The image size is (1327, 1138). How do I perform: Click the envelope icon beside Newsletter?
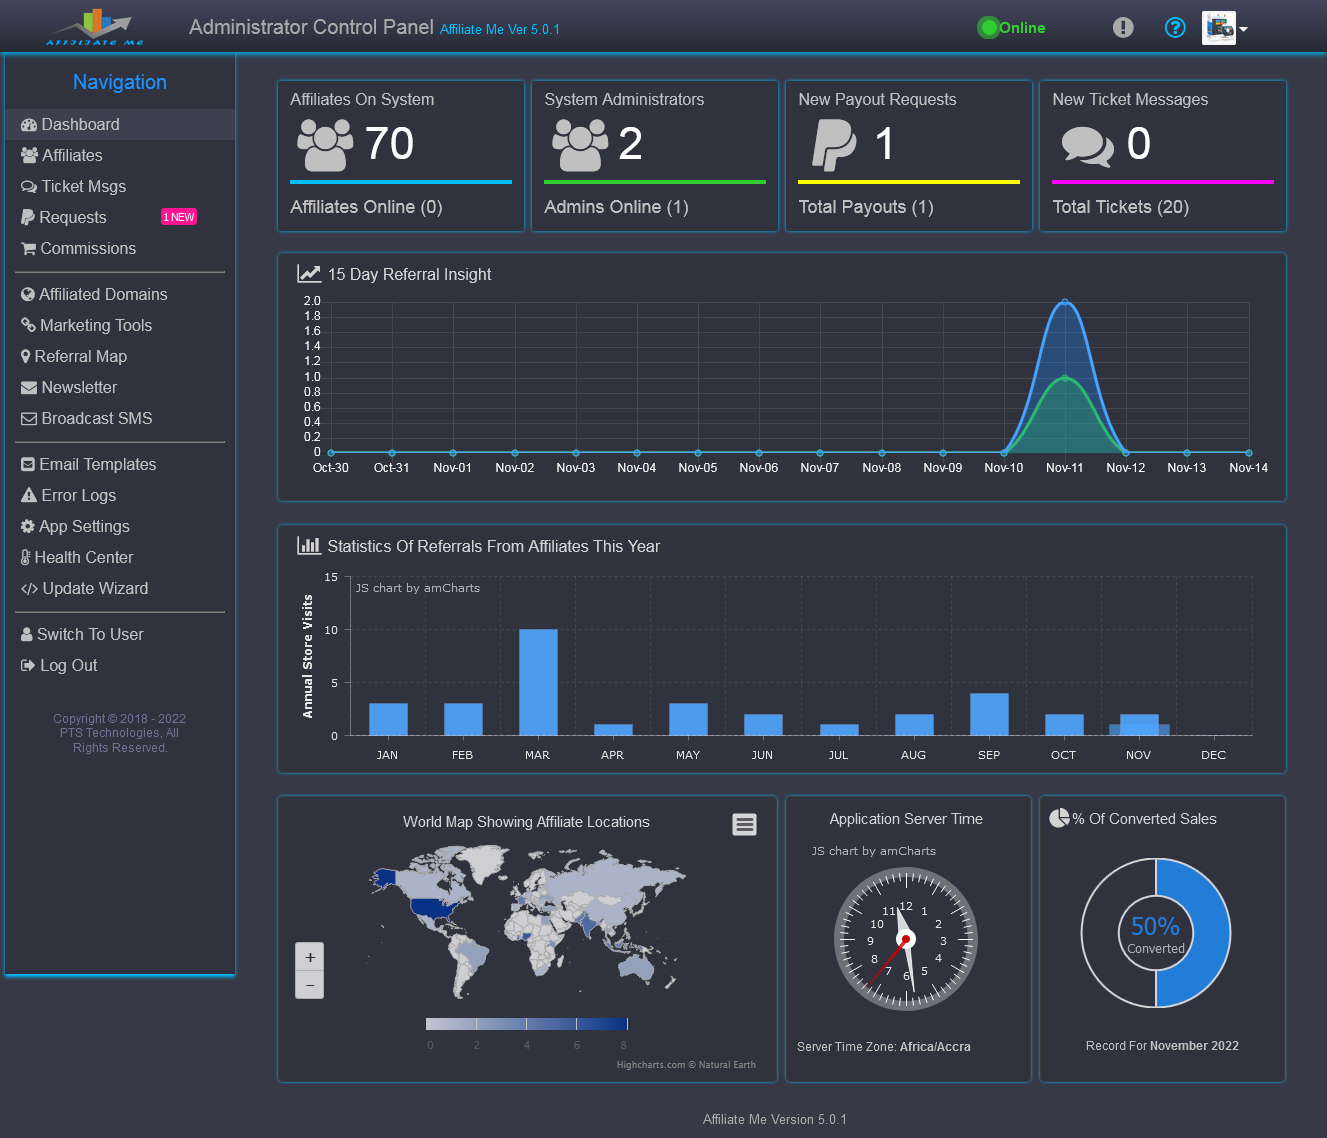29,388
